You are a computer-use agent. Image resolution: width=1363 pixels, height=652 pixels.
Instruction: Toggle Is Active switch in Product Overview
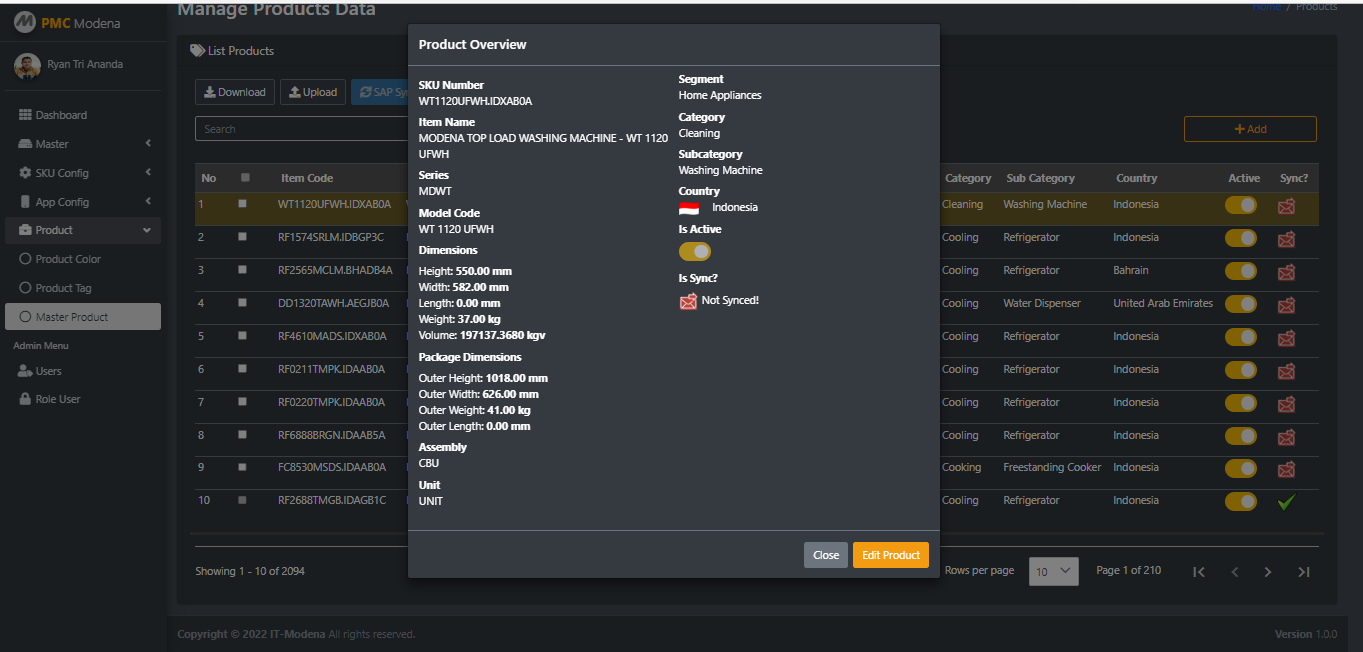(x=695, y=251)
